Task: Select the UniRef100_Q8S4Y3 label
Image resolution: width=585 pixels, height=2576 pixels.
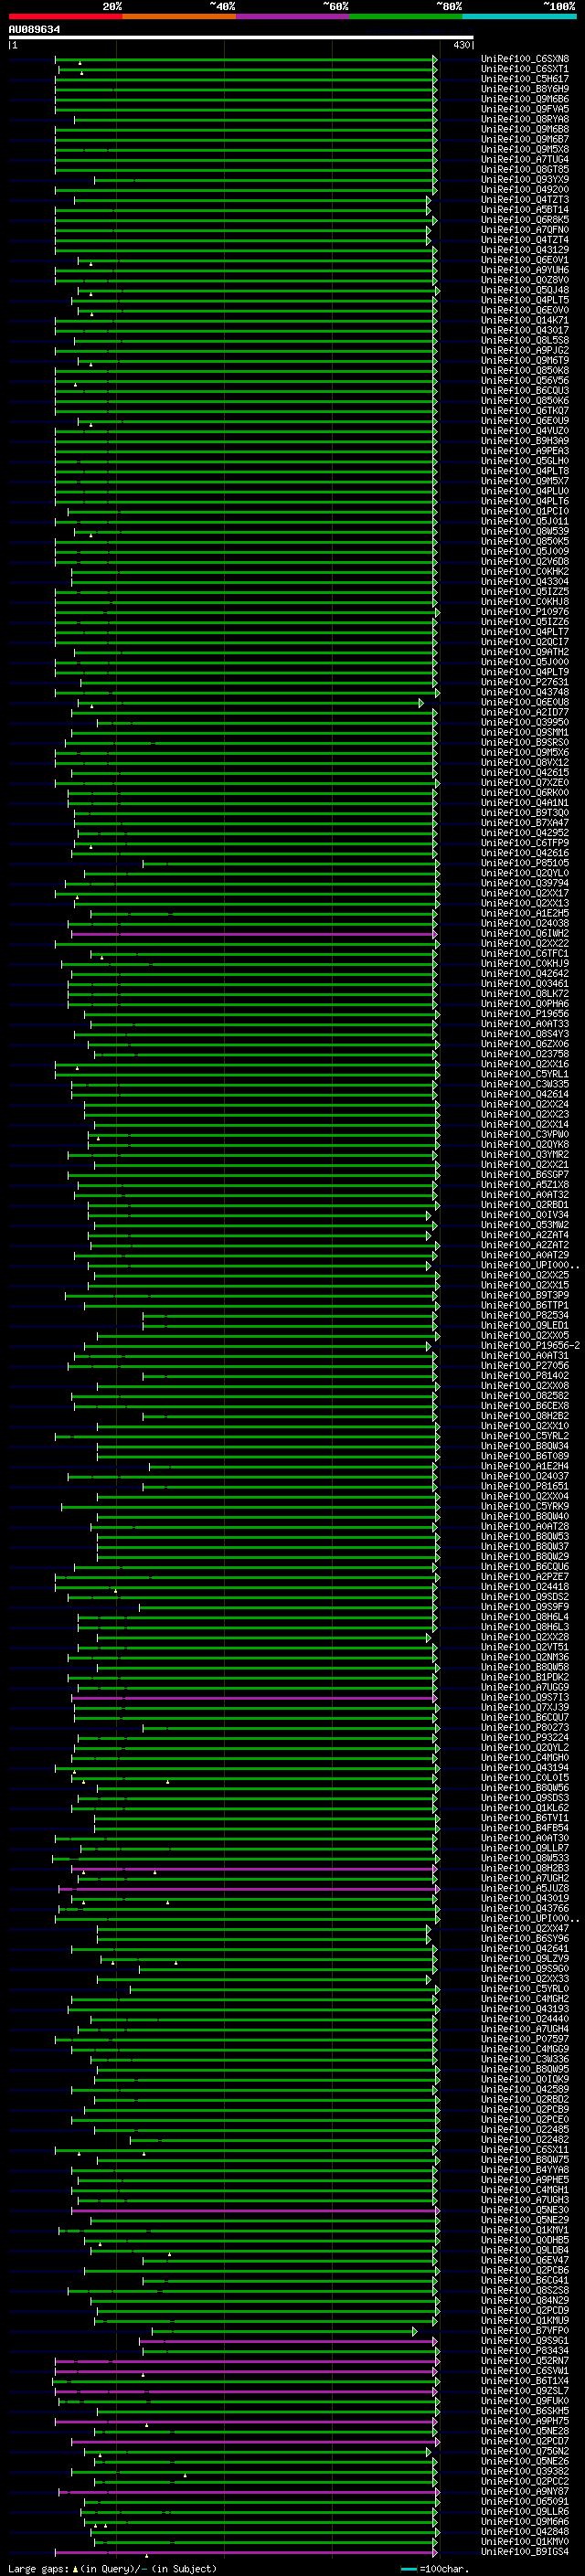Action: tap(524, 1034)
